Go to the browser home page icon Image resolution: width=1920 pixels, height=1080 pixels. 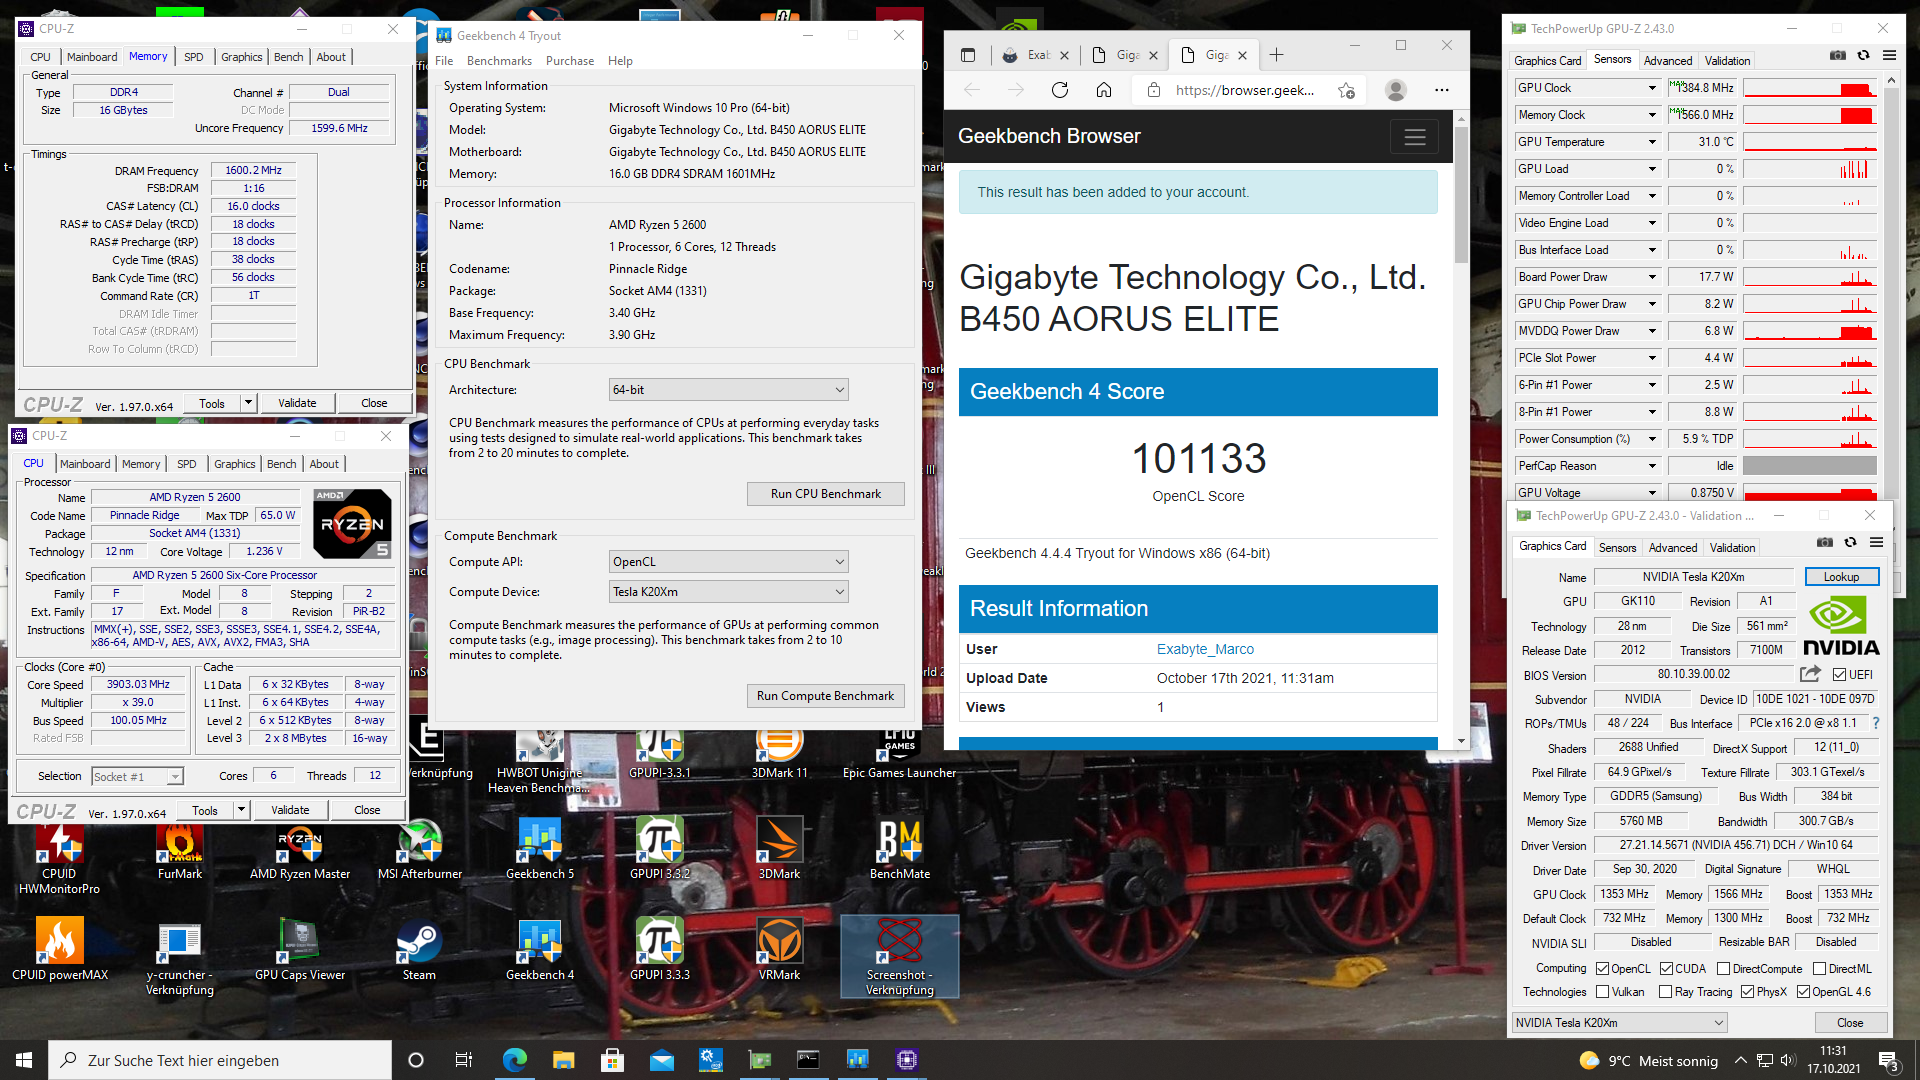(x=1104, y=90)
